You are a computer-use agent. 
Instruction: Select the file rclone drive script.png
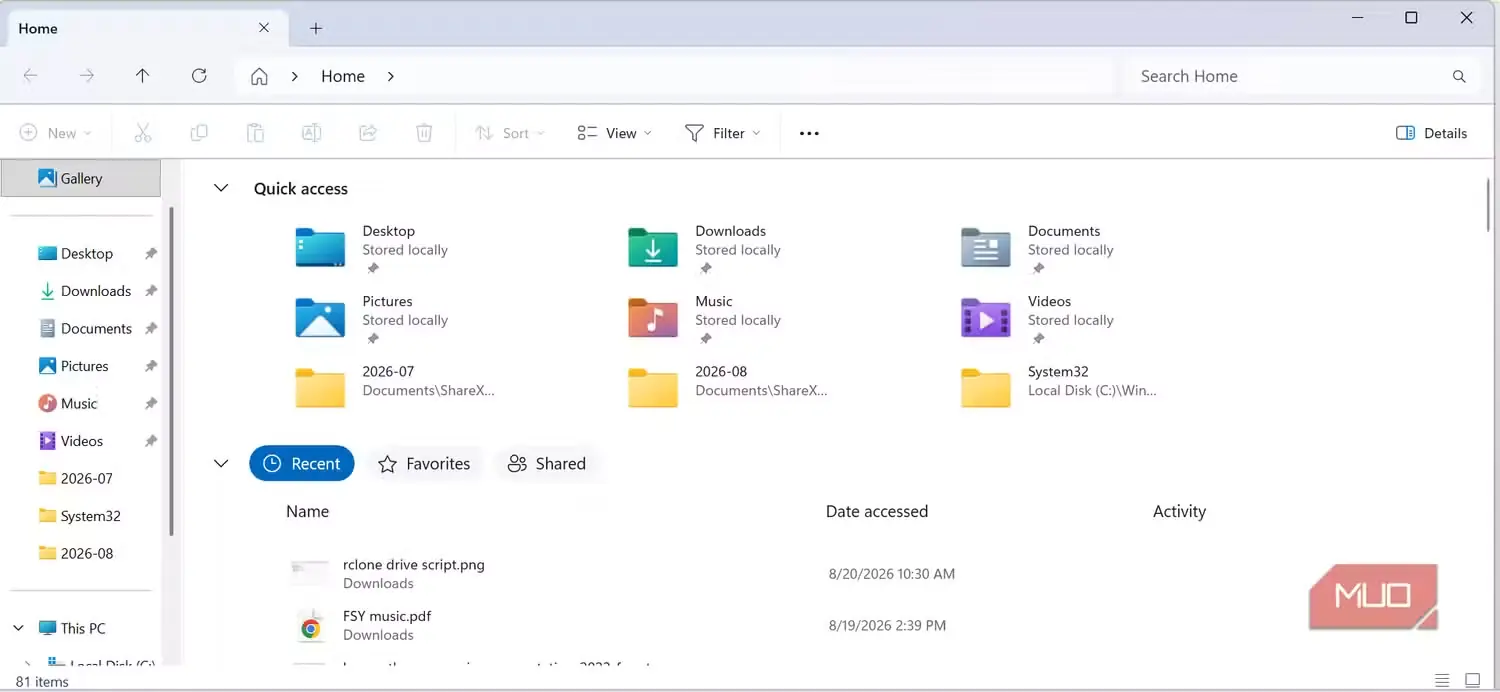[x=414, y=564]
